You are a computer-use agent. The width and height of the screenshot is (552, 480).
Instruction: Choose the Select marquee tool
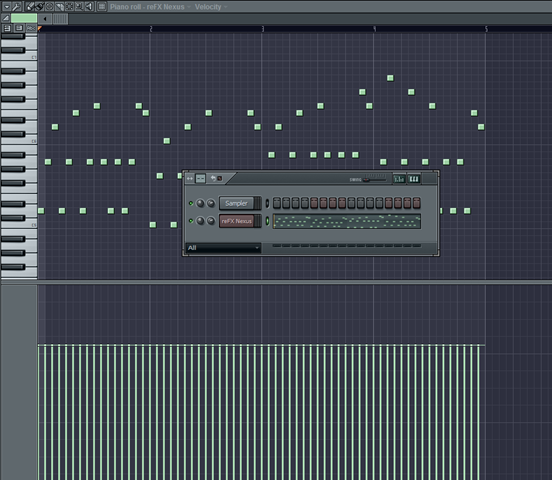click(x=69, y=6)
